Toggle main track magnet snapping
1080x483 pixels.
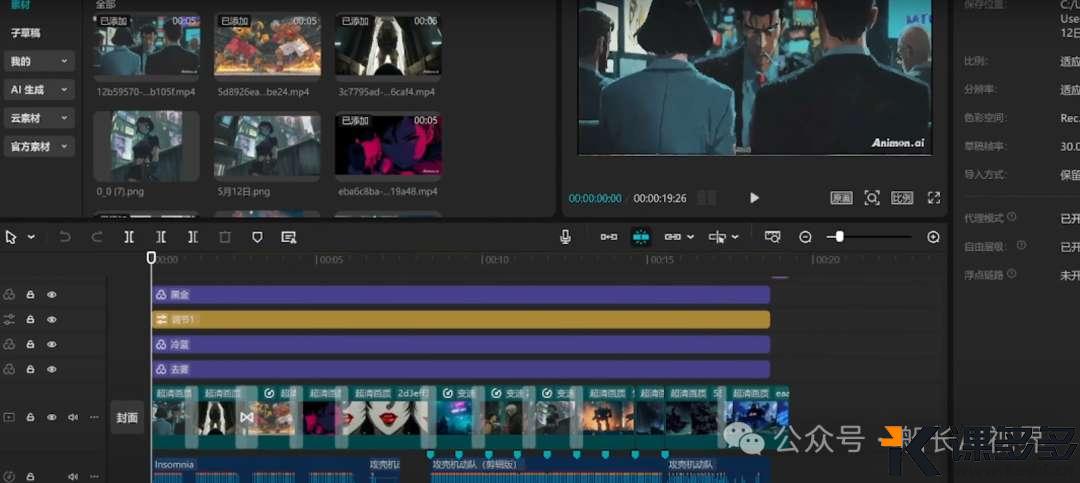[609, 237]
